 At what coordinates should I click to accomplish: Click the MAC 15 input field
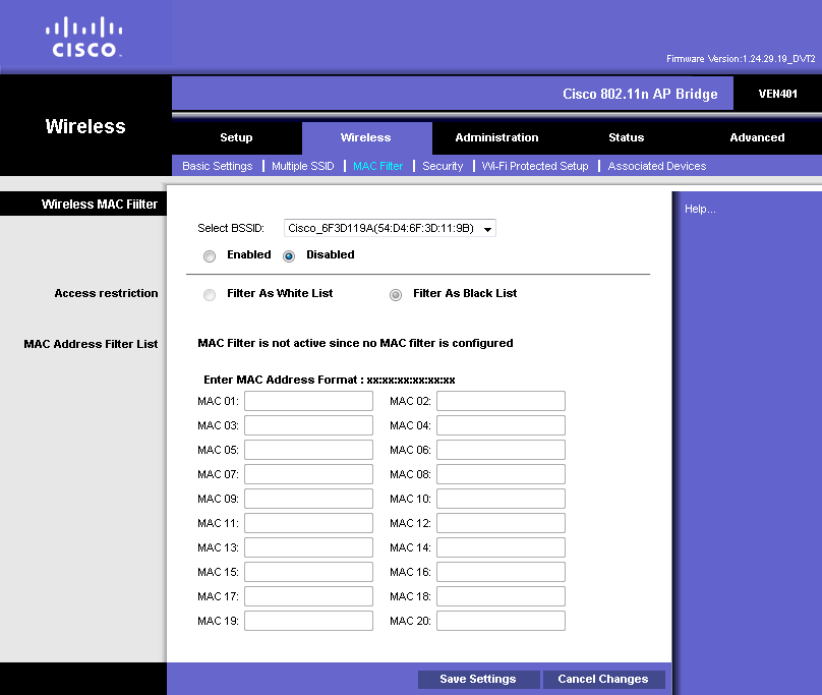(309, 572)
